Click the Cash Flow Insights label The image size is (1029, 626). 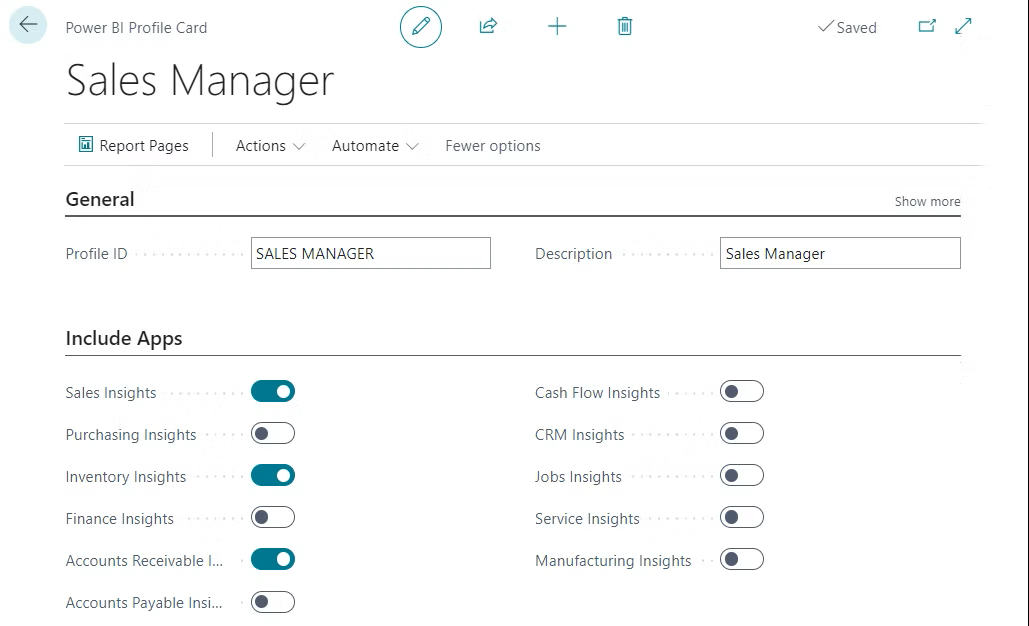point(597,392)
